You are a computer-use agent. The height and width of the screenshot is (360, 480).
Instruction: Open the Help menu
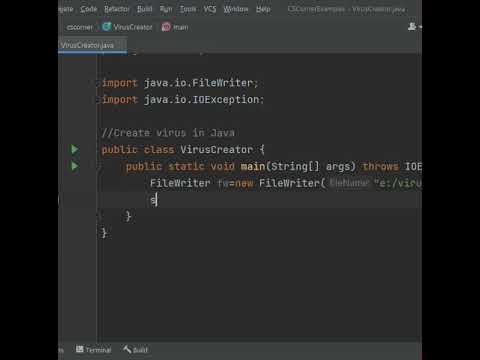coord(263,9)
